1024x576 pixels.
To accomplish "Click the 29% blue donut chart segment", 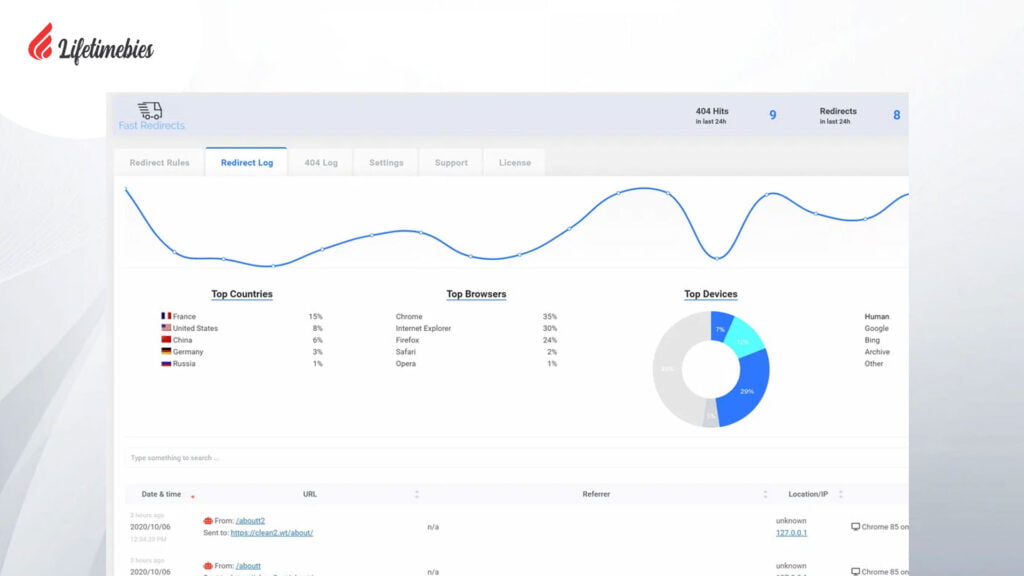I will 744,389.
